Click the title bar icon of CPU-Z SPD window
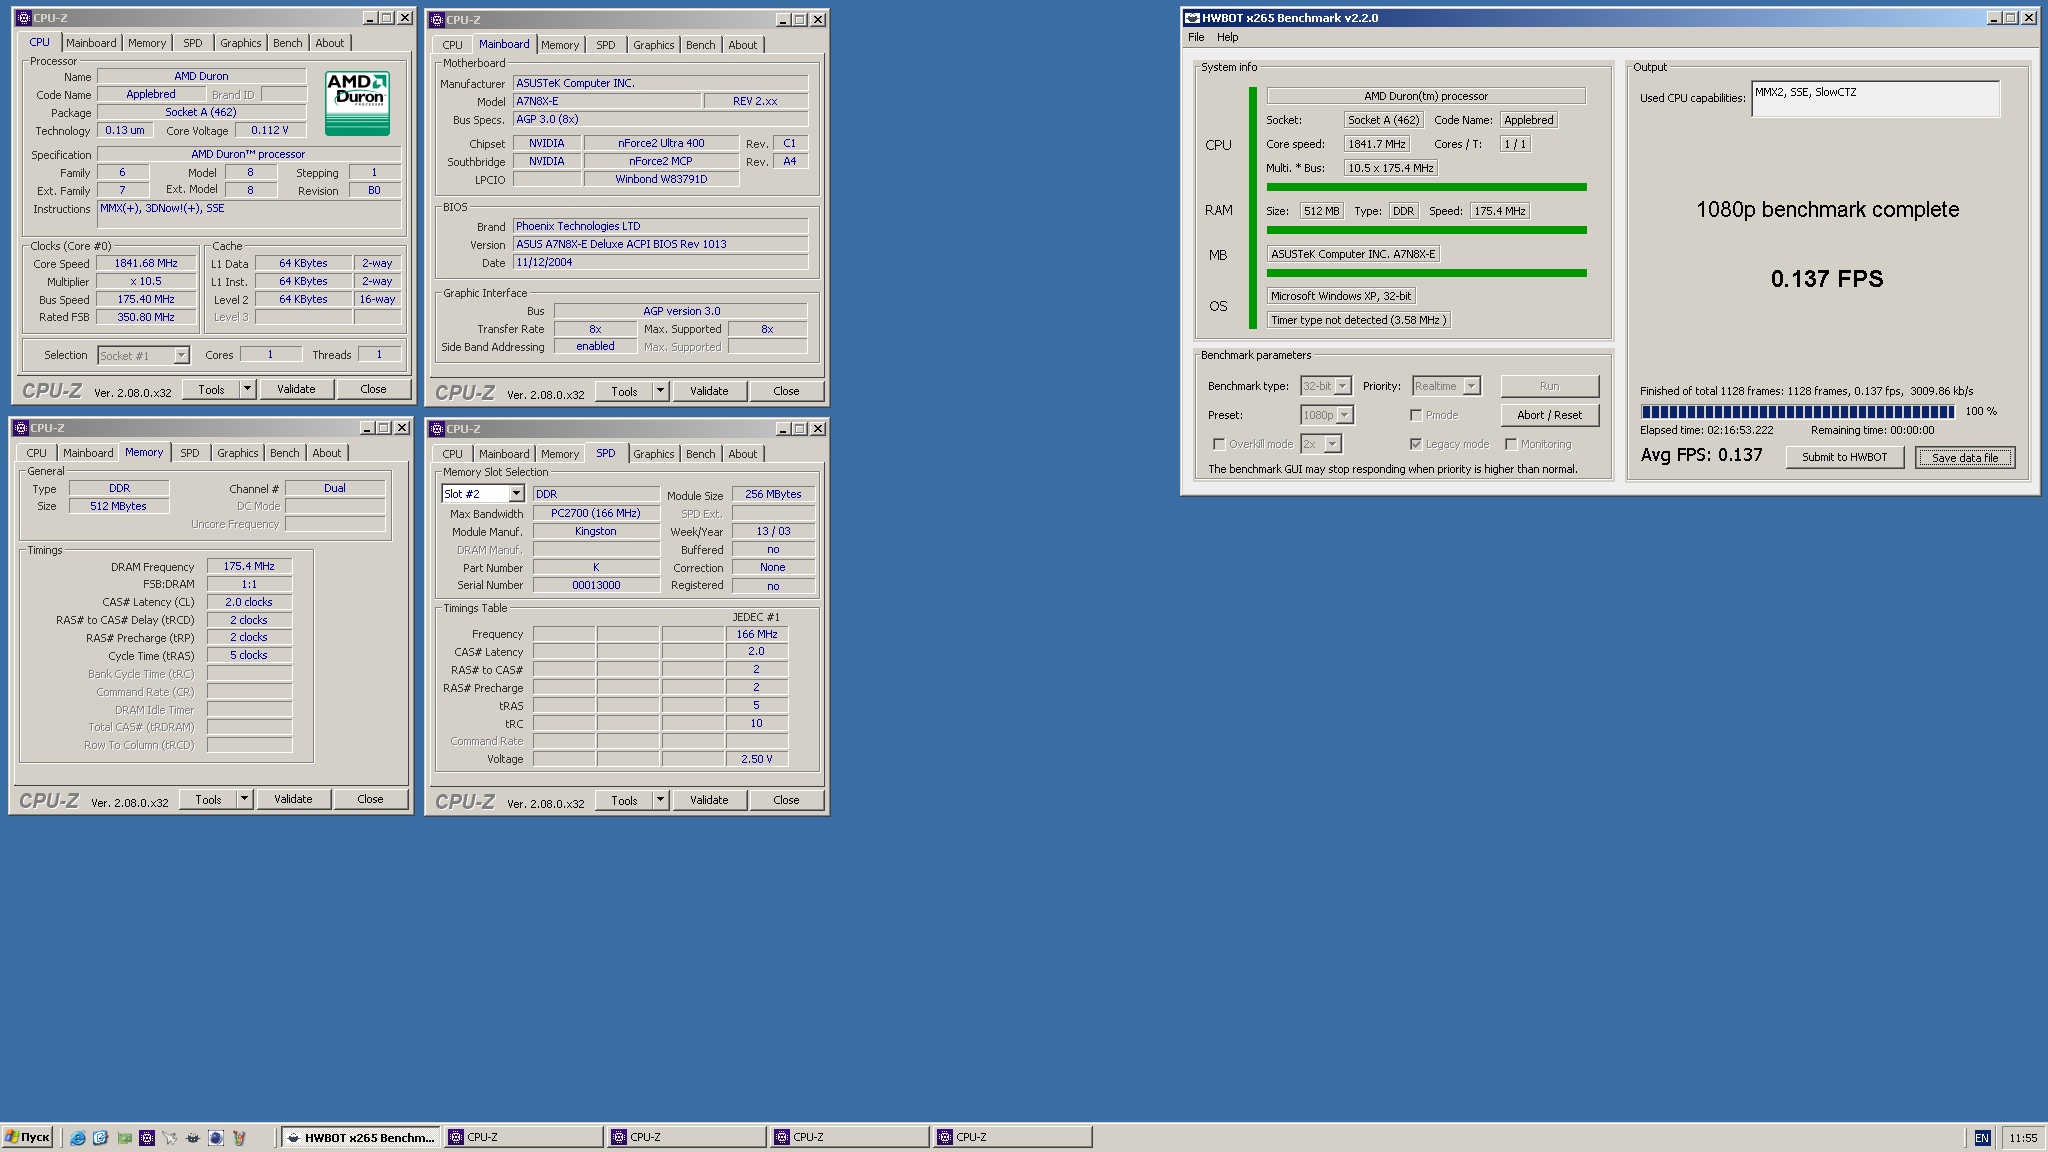 (x=437, y=429)
